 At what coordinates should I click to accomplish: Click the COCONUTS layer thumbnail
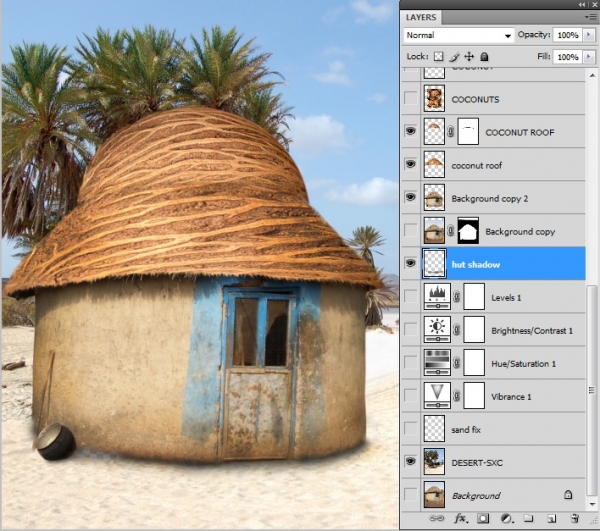click(x=434, y=98)
